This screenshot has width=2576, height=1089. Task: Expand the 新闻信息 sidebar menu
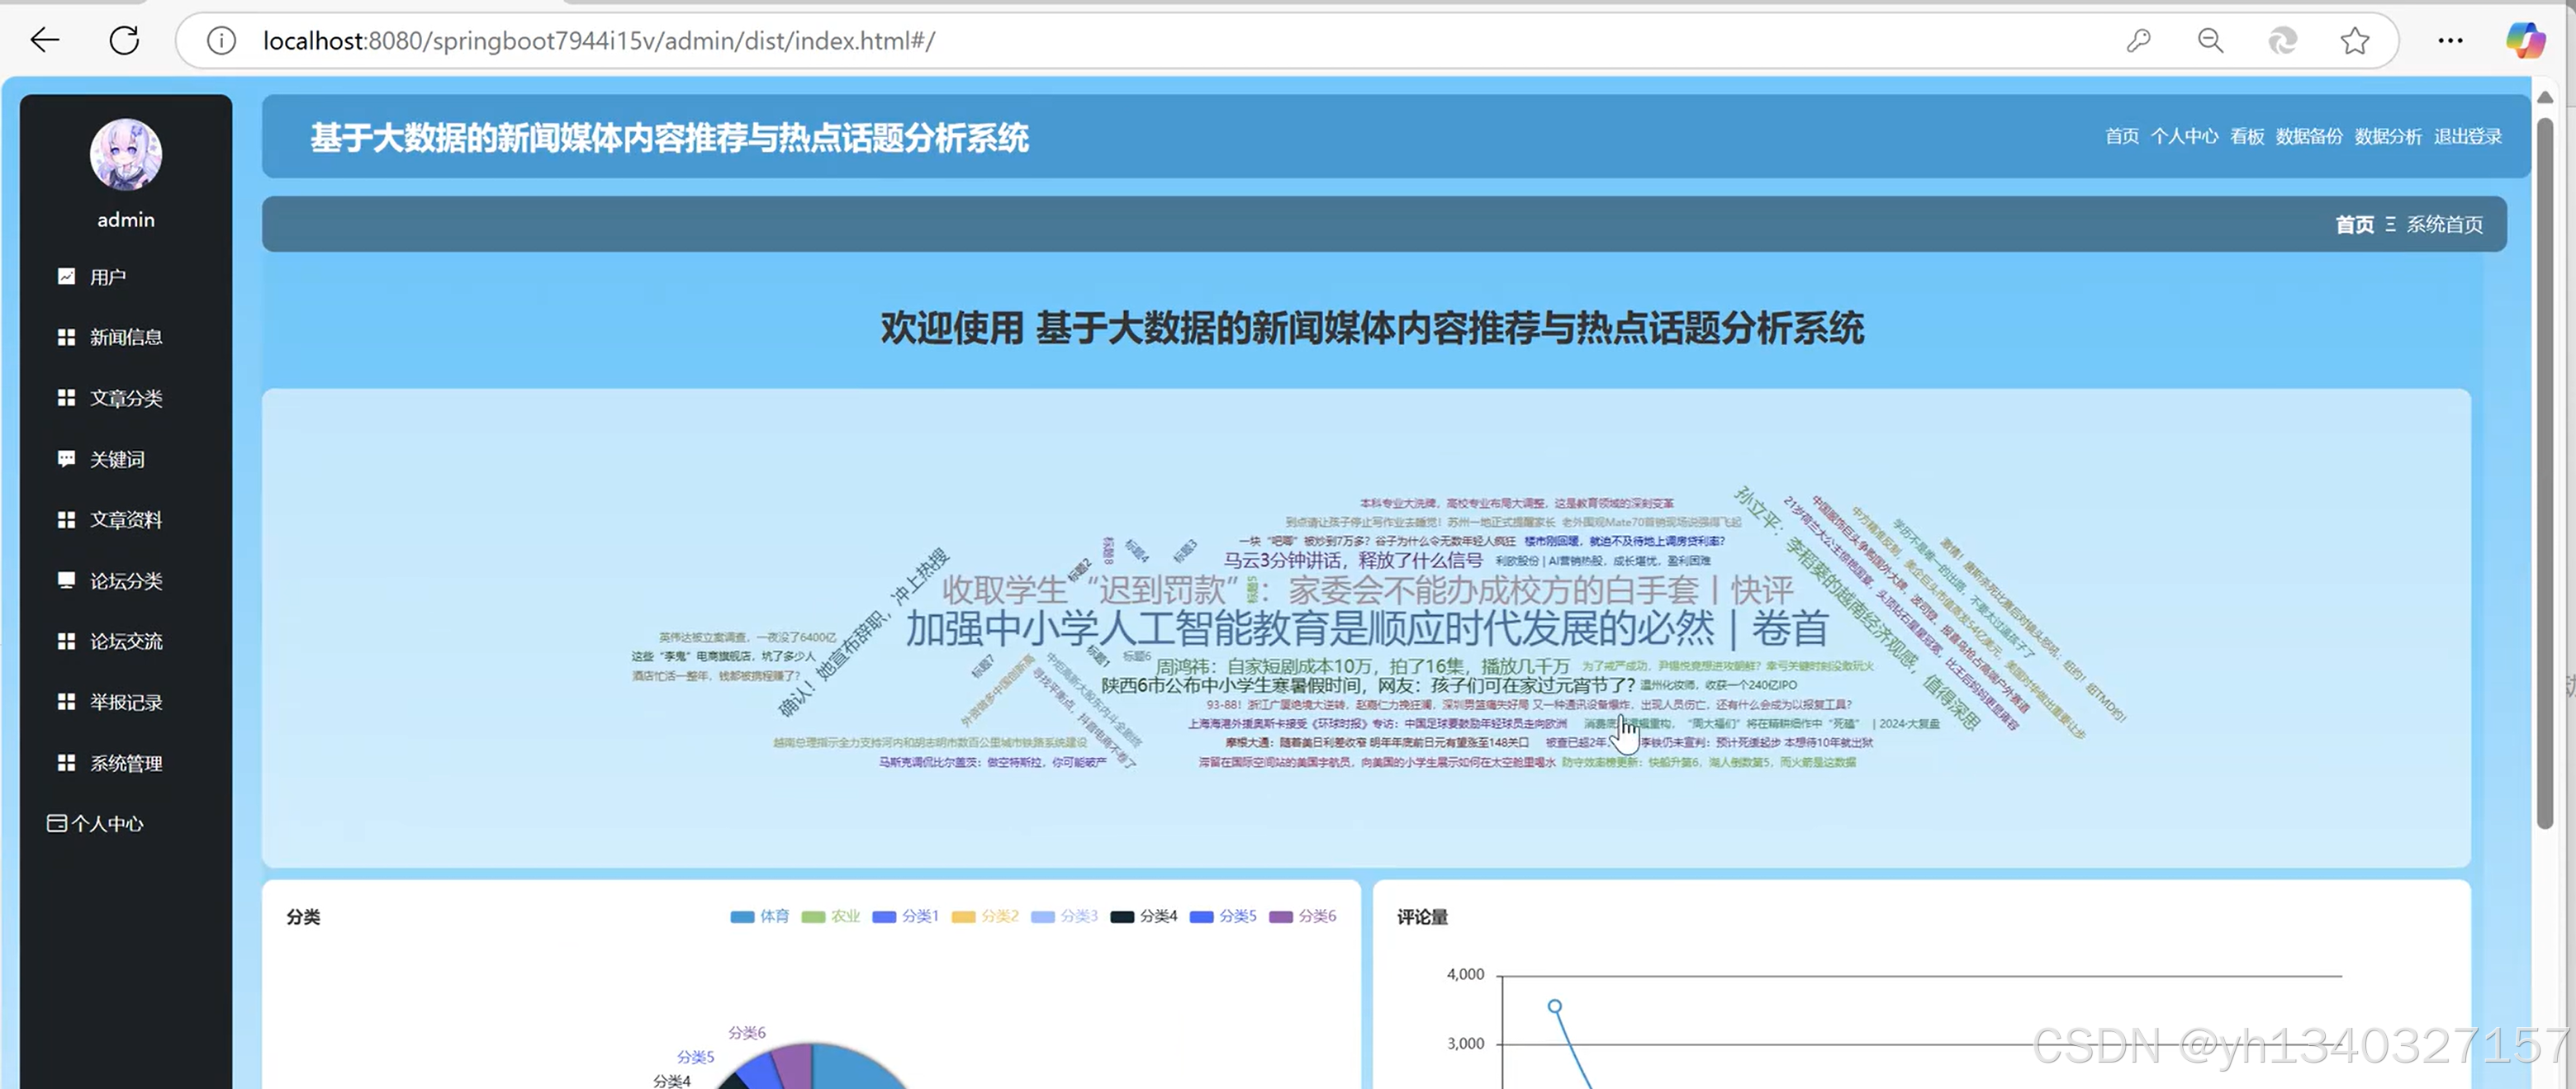point(126,337)
